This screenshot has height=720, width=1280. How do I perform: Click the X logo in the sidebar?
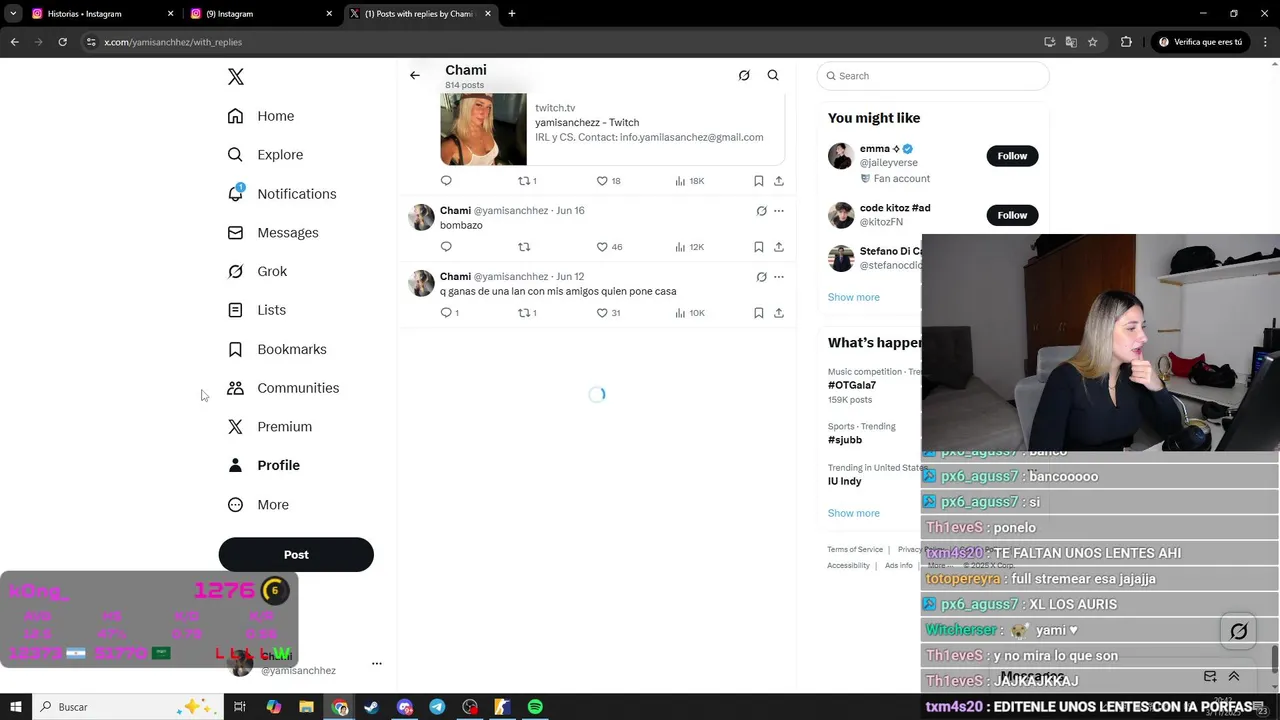(235, 77)
